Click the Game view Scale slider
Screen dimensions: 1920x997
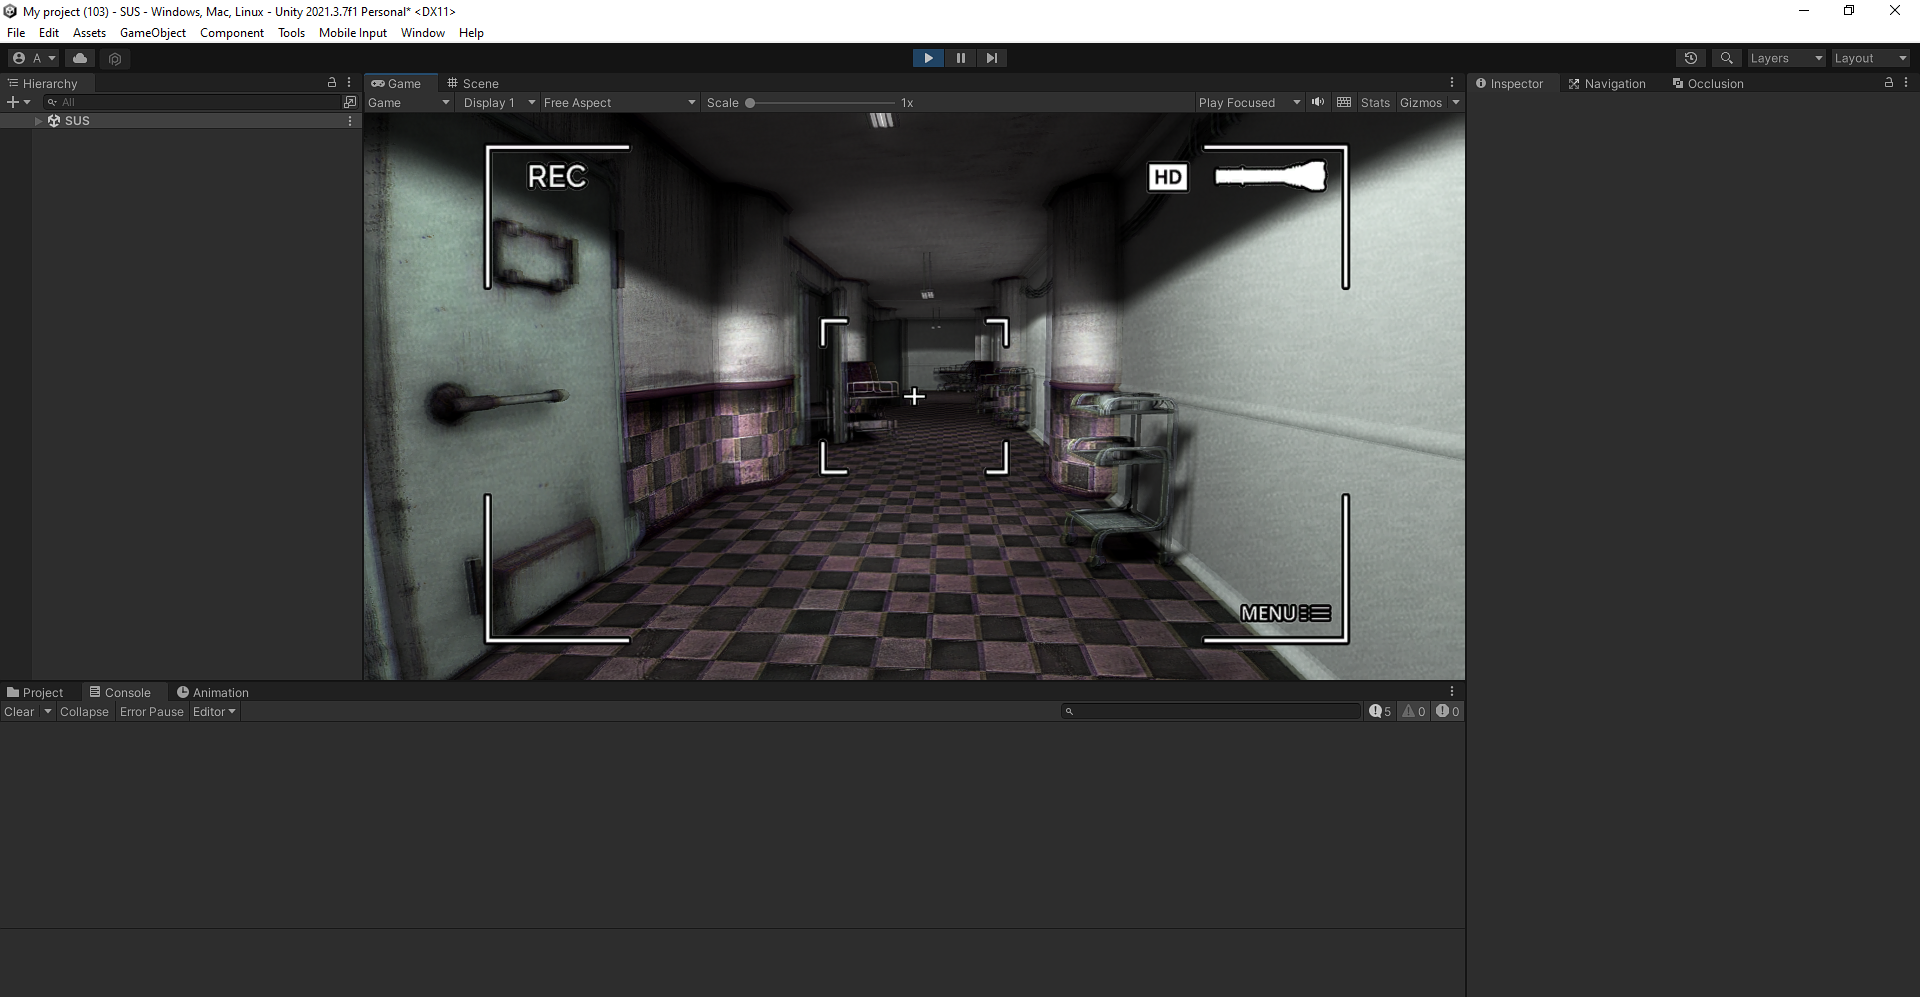coord(820,102)
